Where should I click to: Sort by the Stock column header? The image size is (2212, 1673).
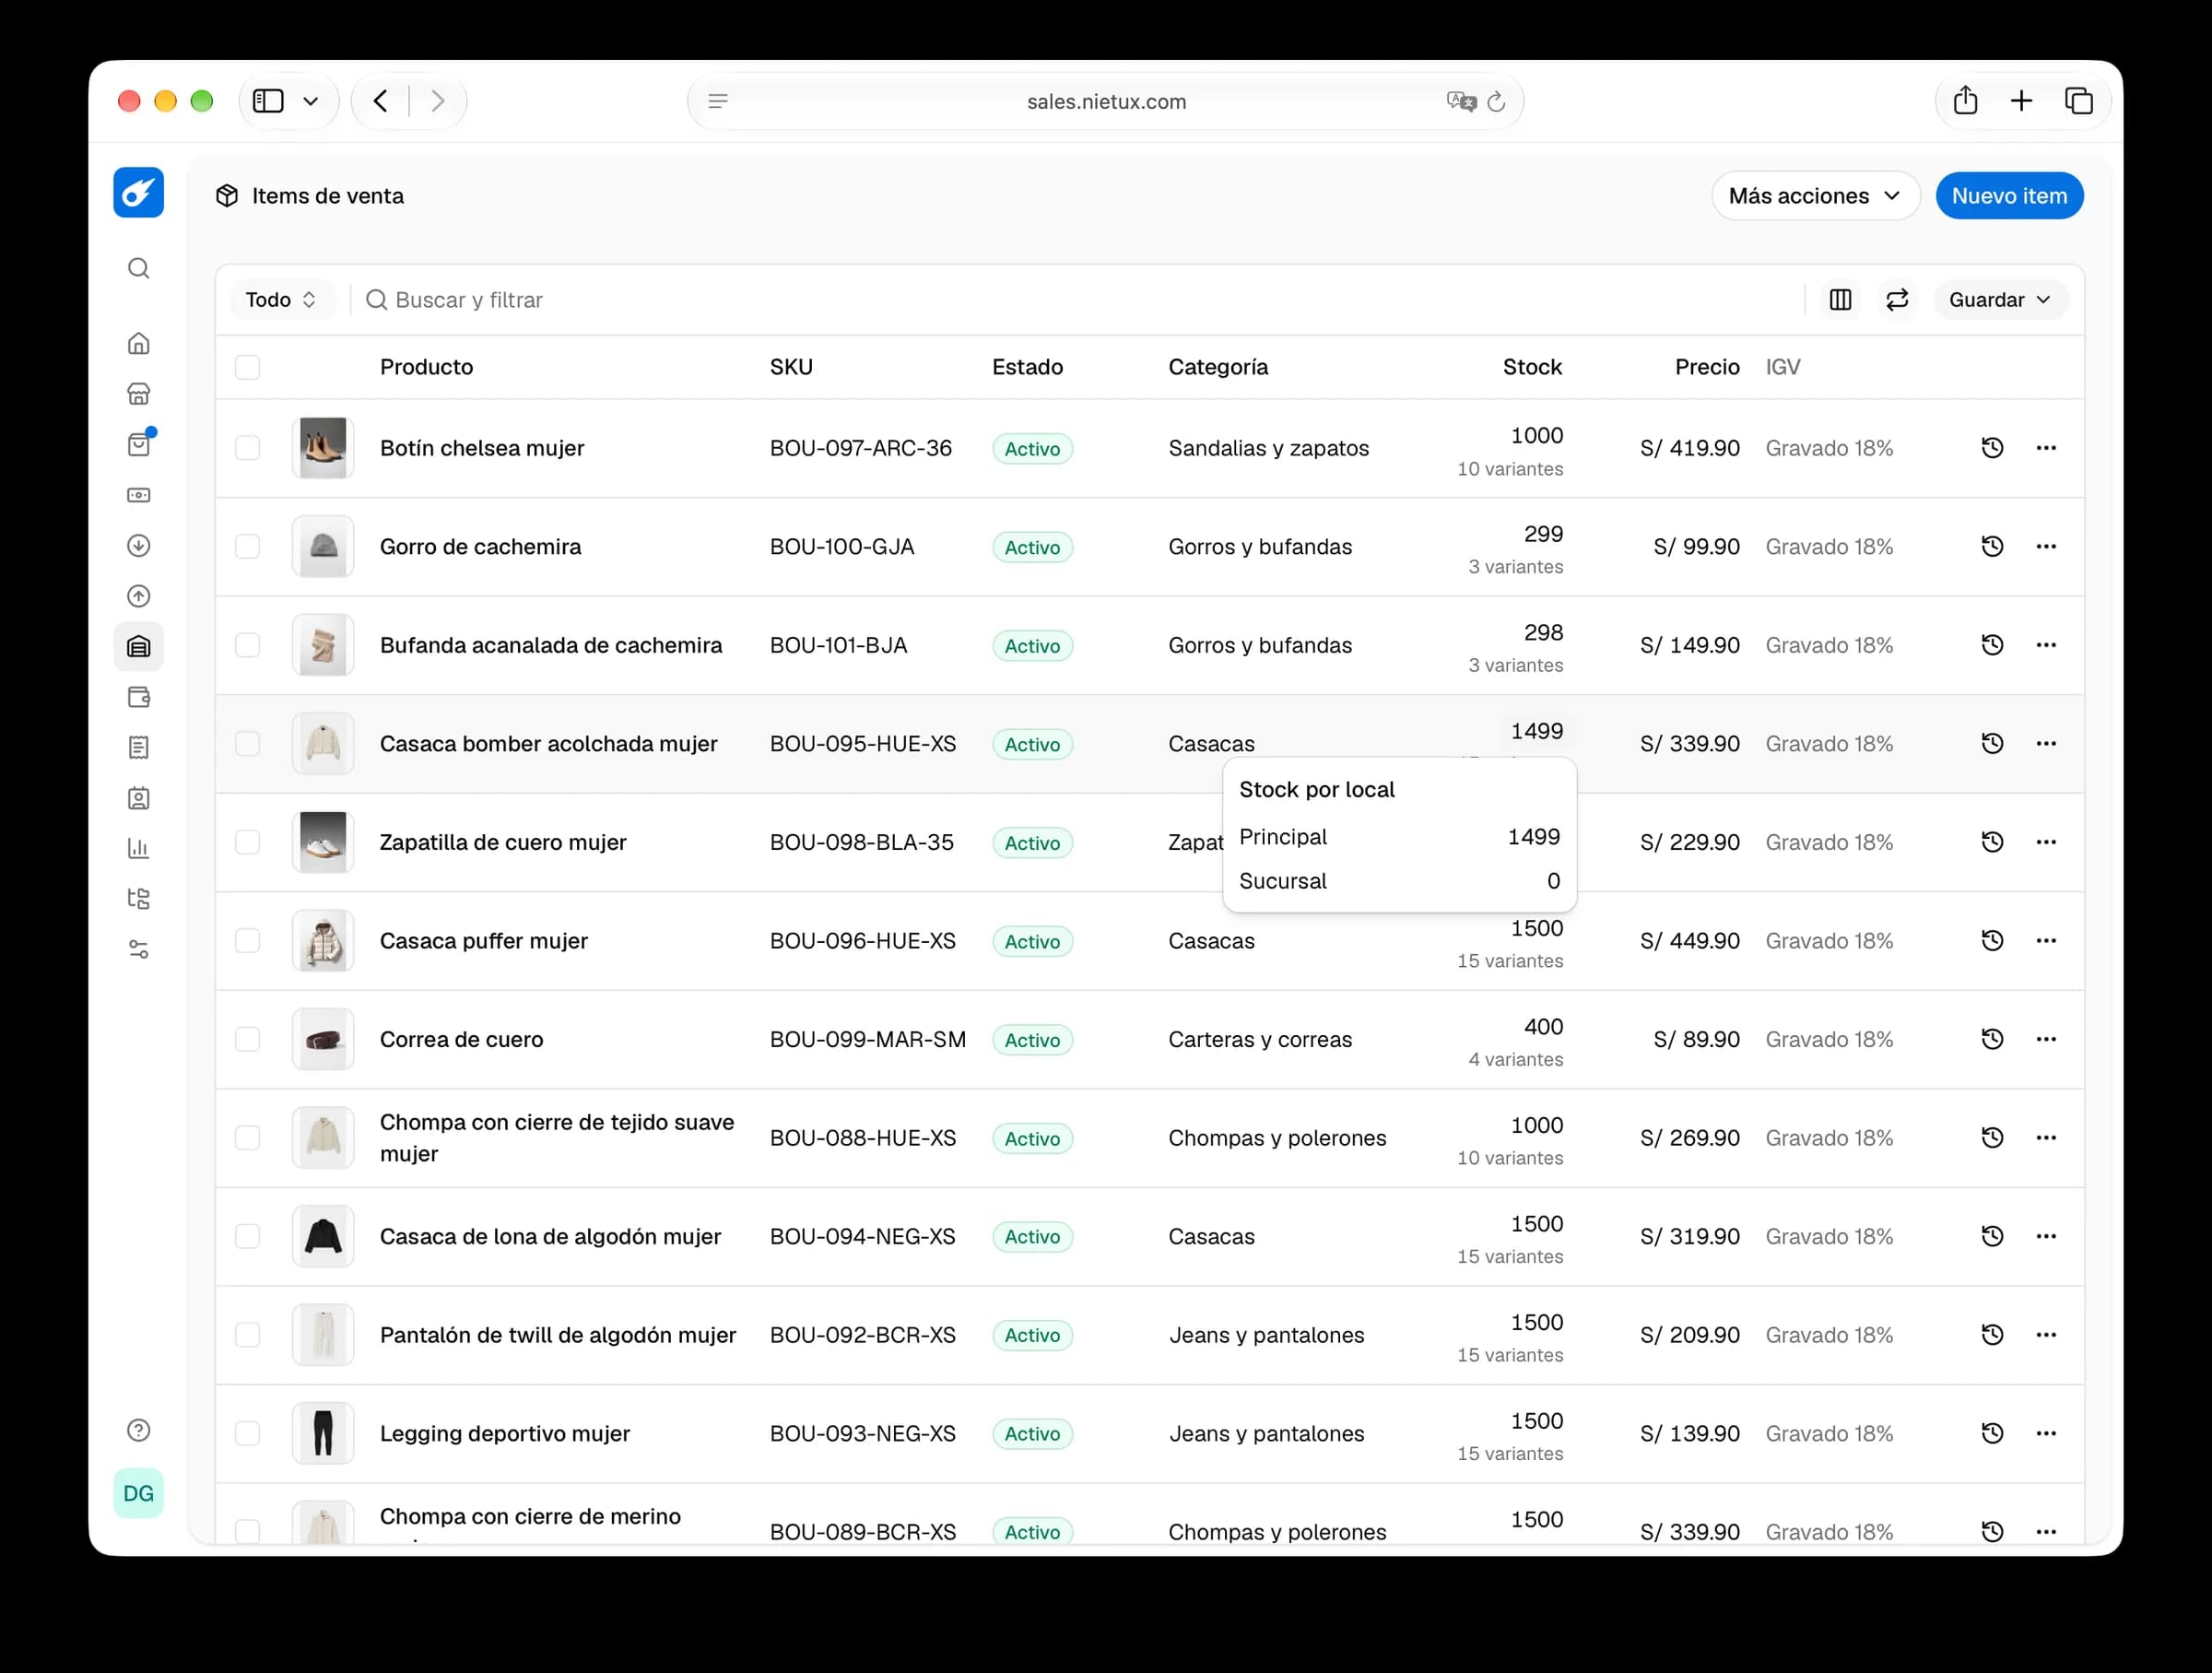[1532, 367]
